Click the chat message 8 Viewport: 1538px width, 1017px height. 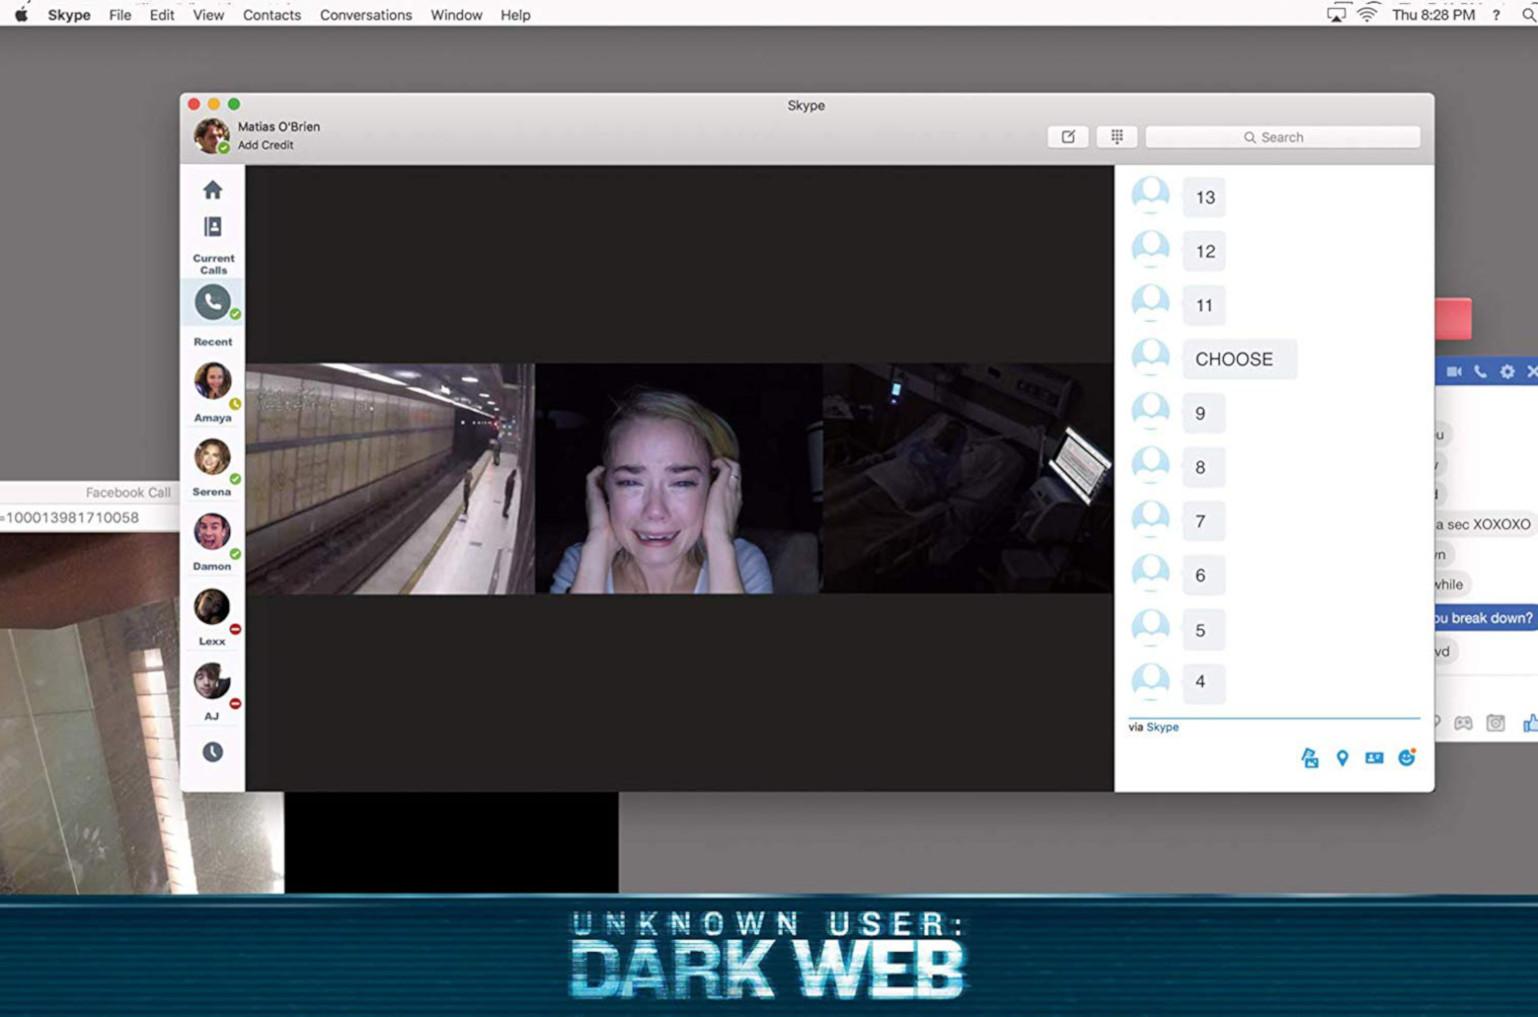point(1203,467)
